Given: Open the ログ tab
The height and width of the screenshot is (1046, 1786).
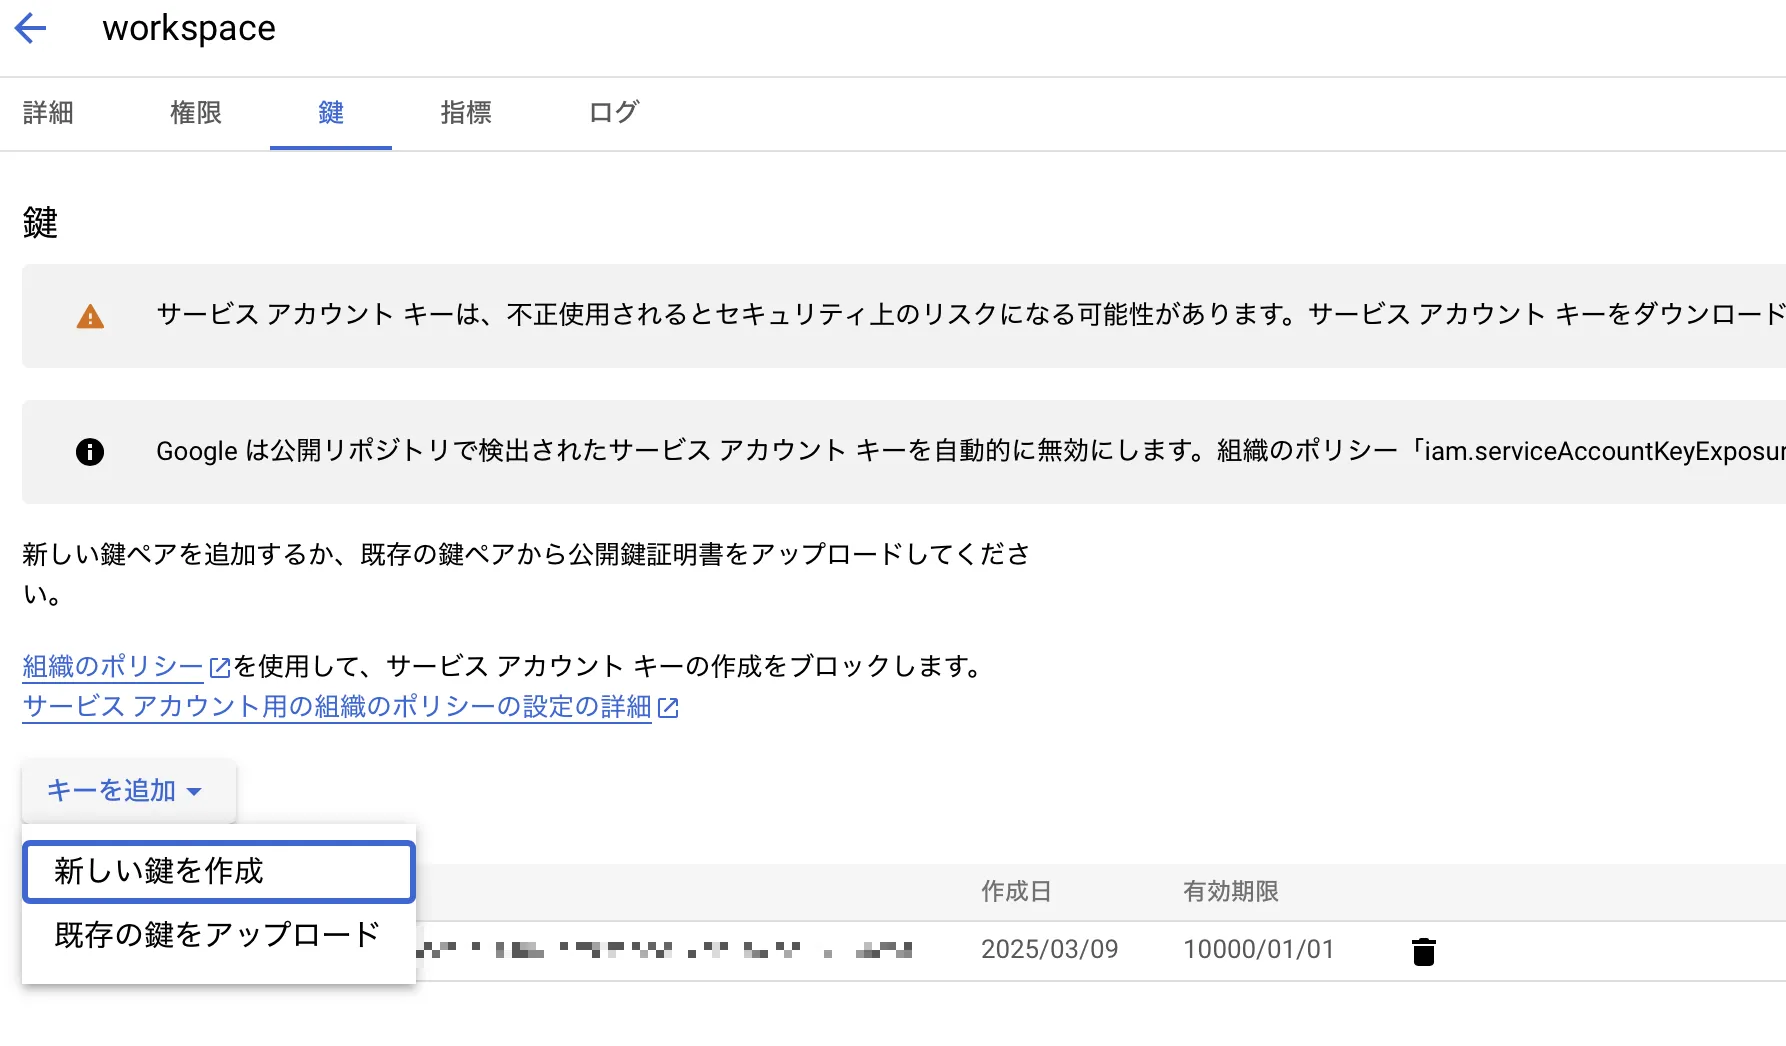Looking at the screenshot, I should tap(614, 113).
